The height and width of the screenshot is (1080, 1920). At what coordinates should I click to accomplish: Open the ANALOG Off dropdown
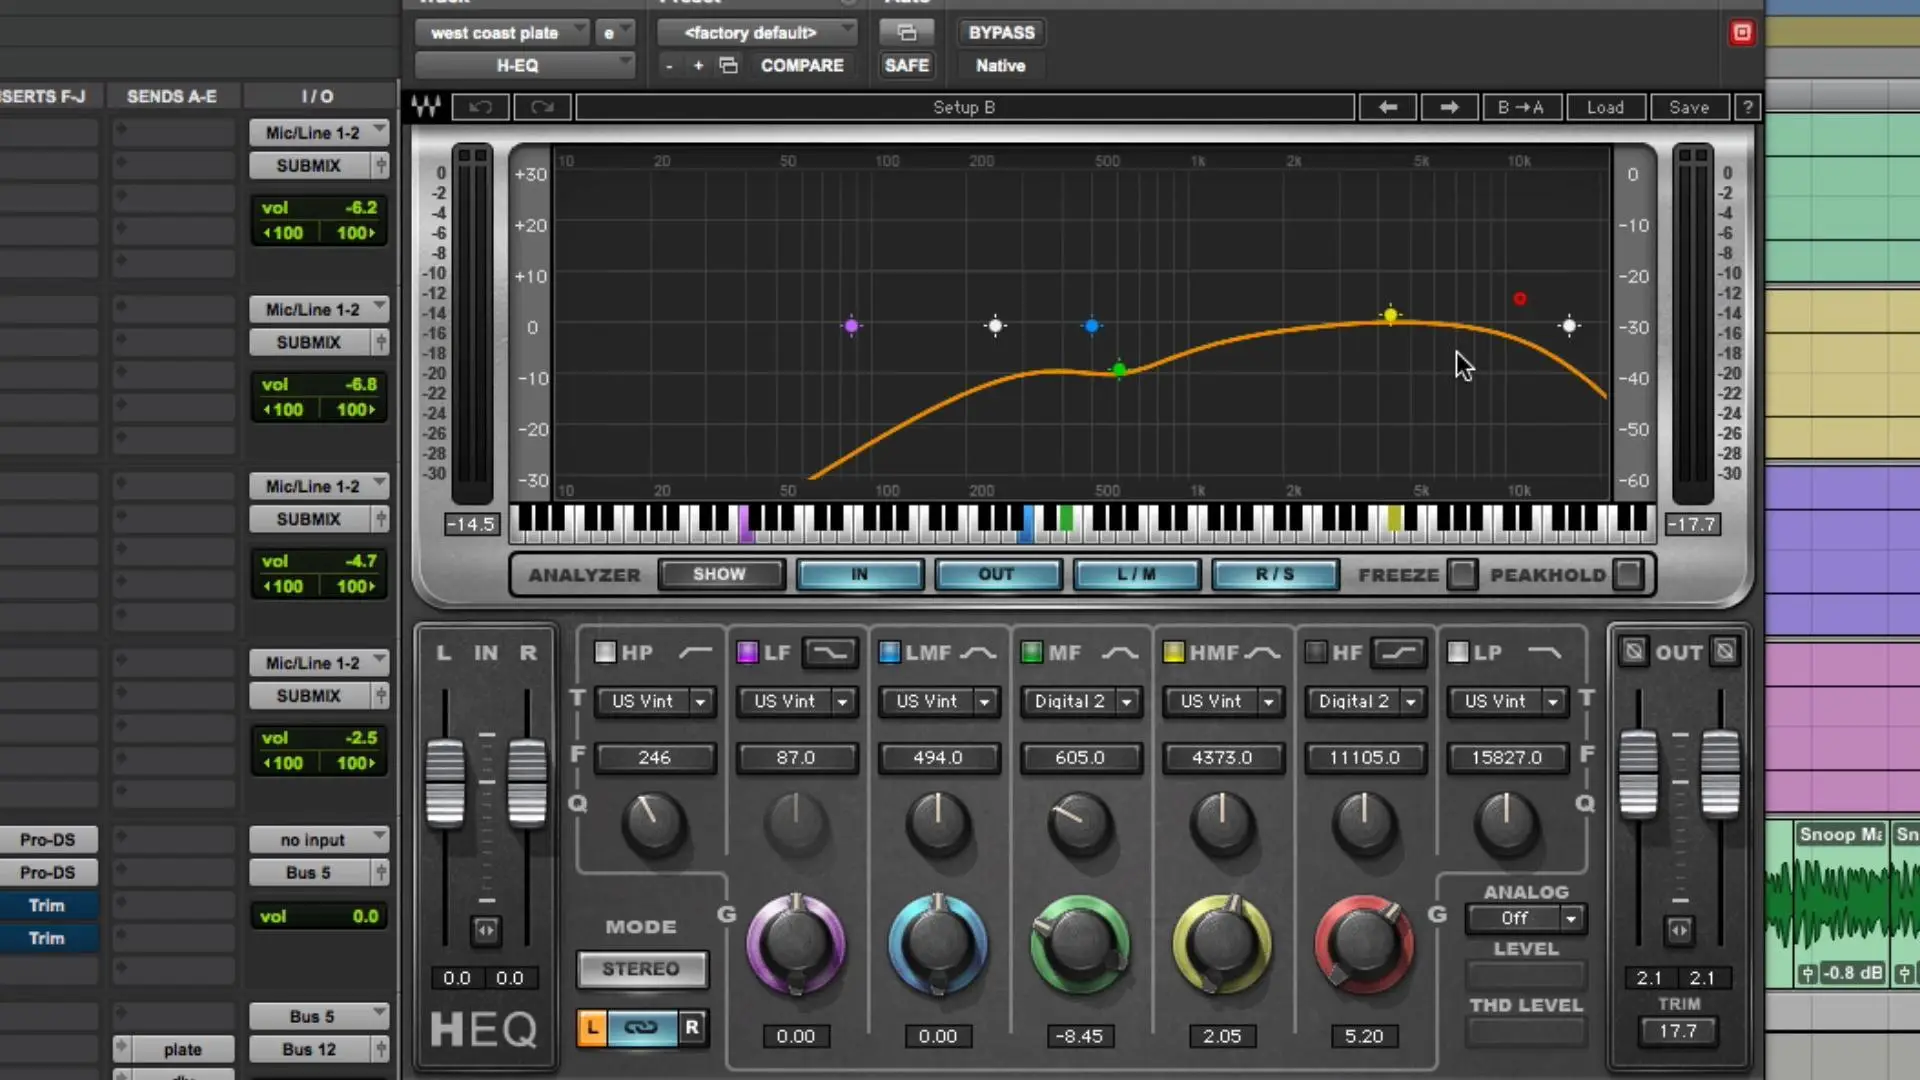click(x=1526, y=918)
